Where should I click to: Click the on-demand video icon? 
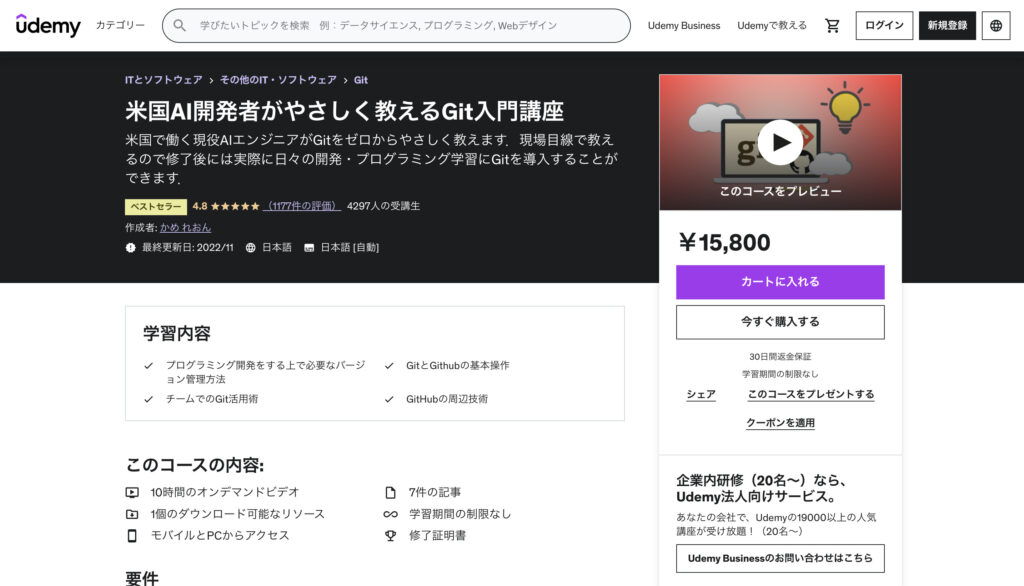click(132, 492)
